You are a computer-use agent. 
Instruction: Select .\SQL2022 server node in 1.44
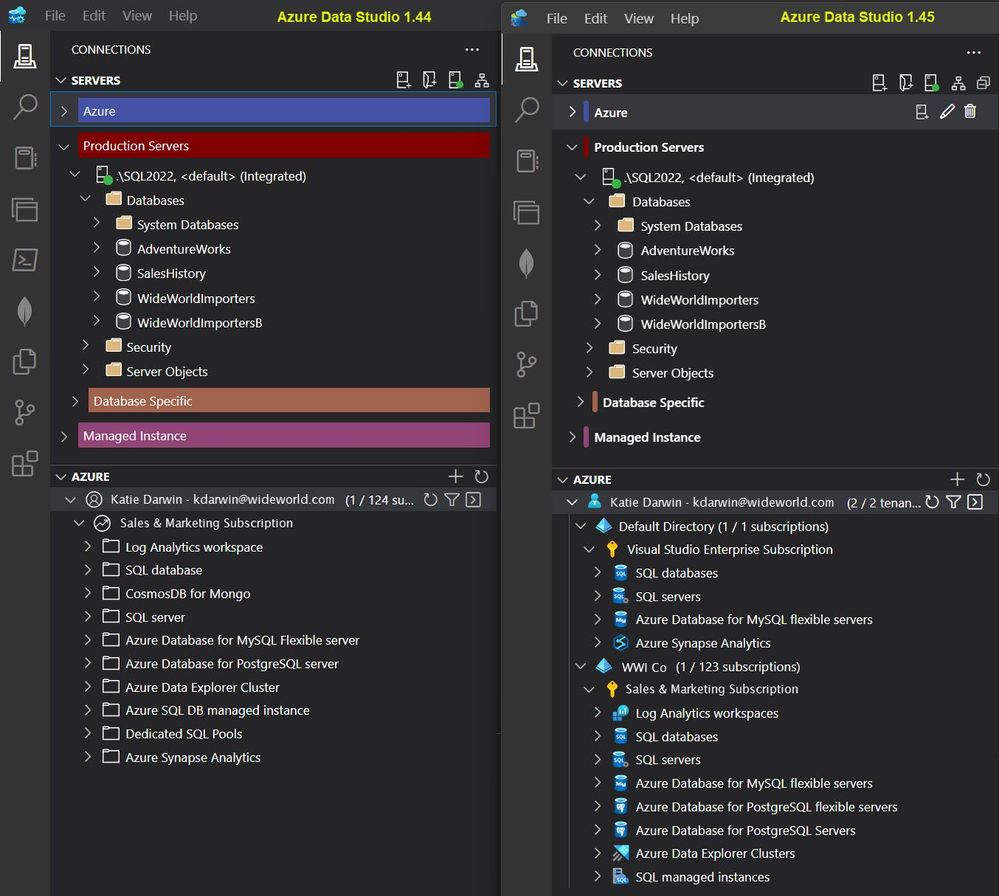(x=211, y=176)
